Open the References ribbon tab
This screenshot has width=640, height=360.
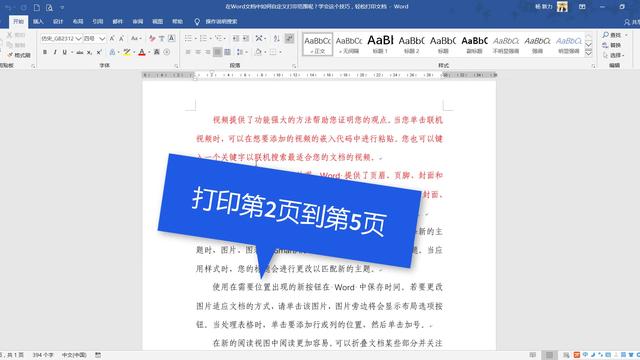tap(98, 21)
